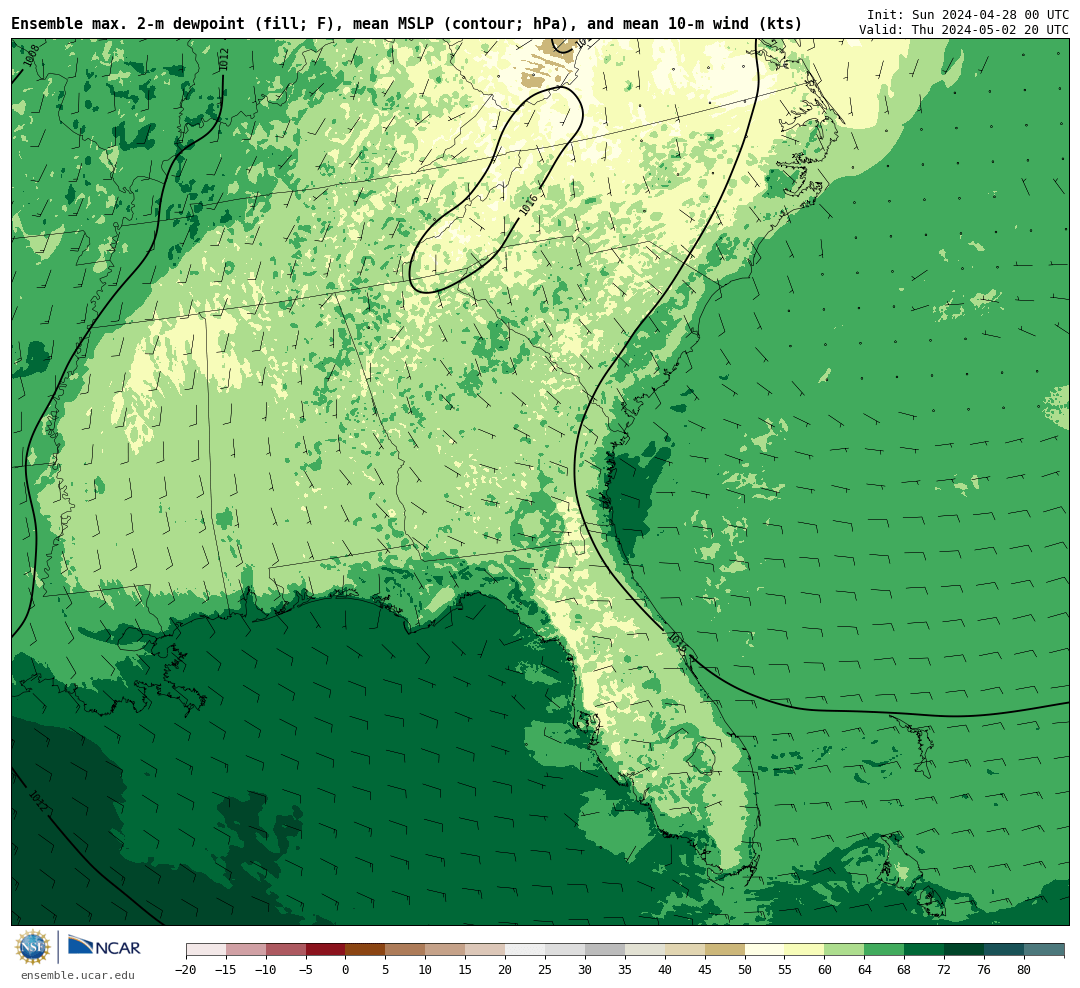Pick the dark green swatch between 68 and 72

924,950
